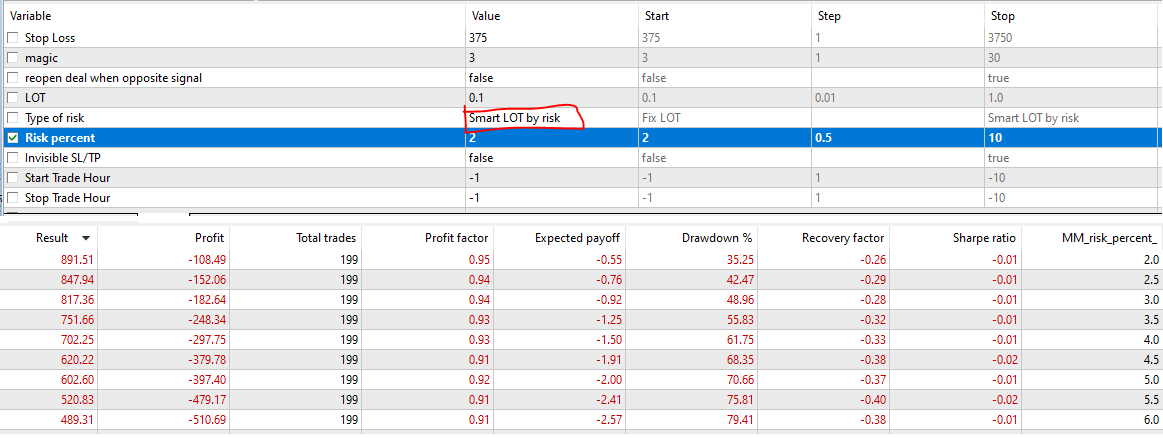This screenshot has height=439, width=1163.
Task: Uncheck the Risk percent checkbox
Action: coord(13,138)
